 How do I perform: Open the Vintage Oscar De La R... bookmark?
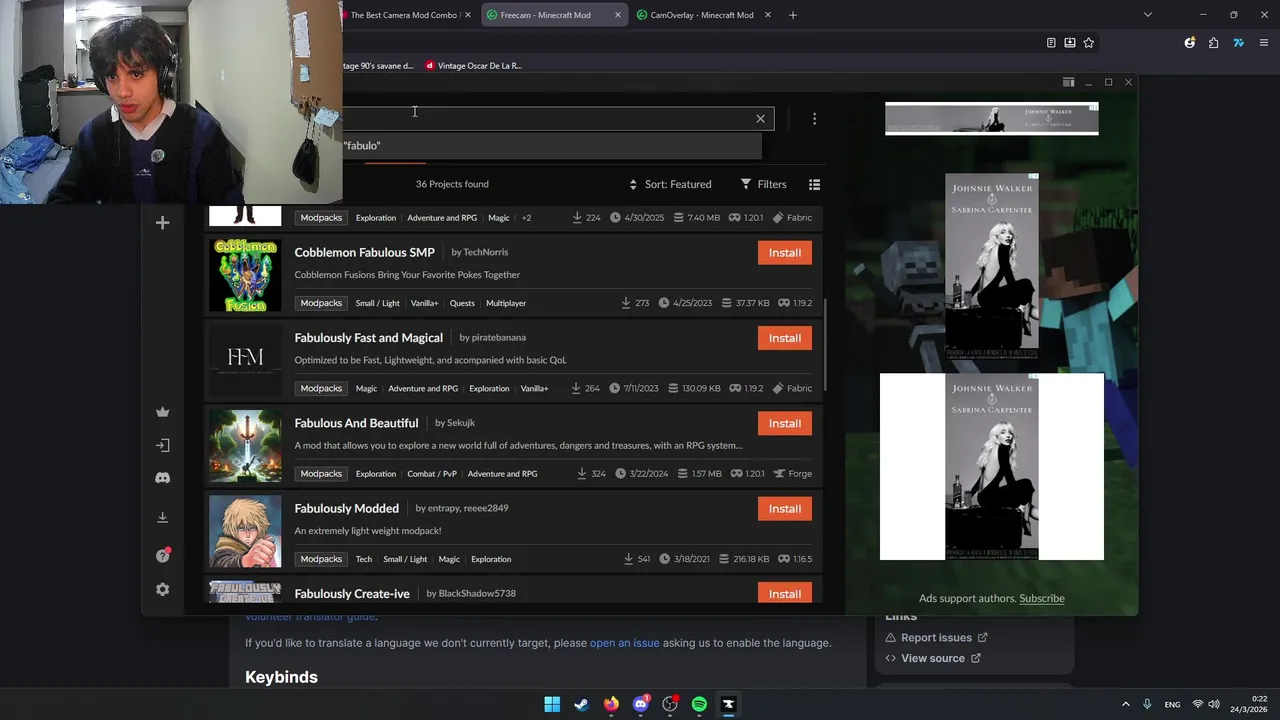474,66
